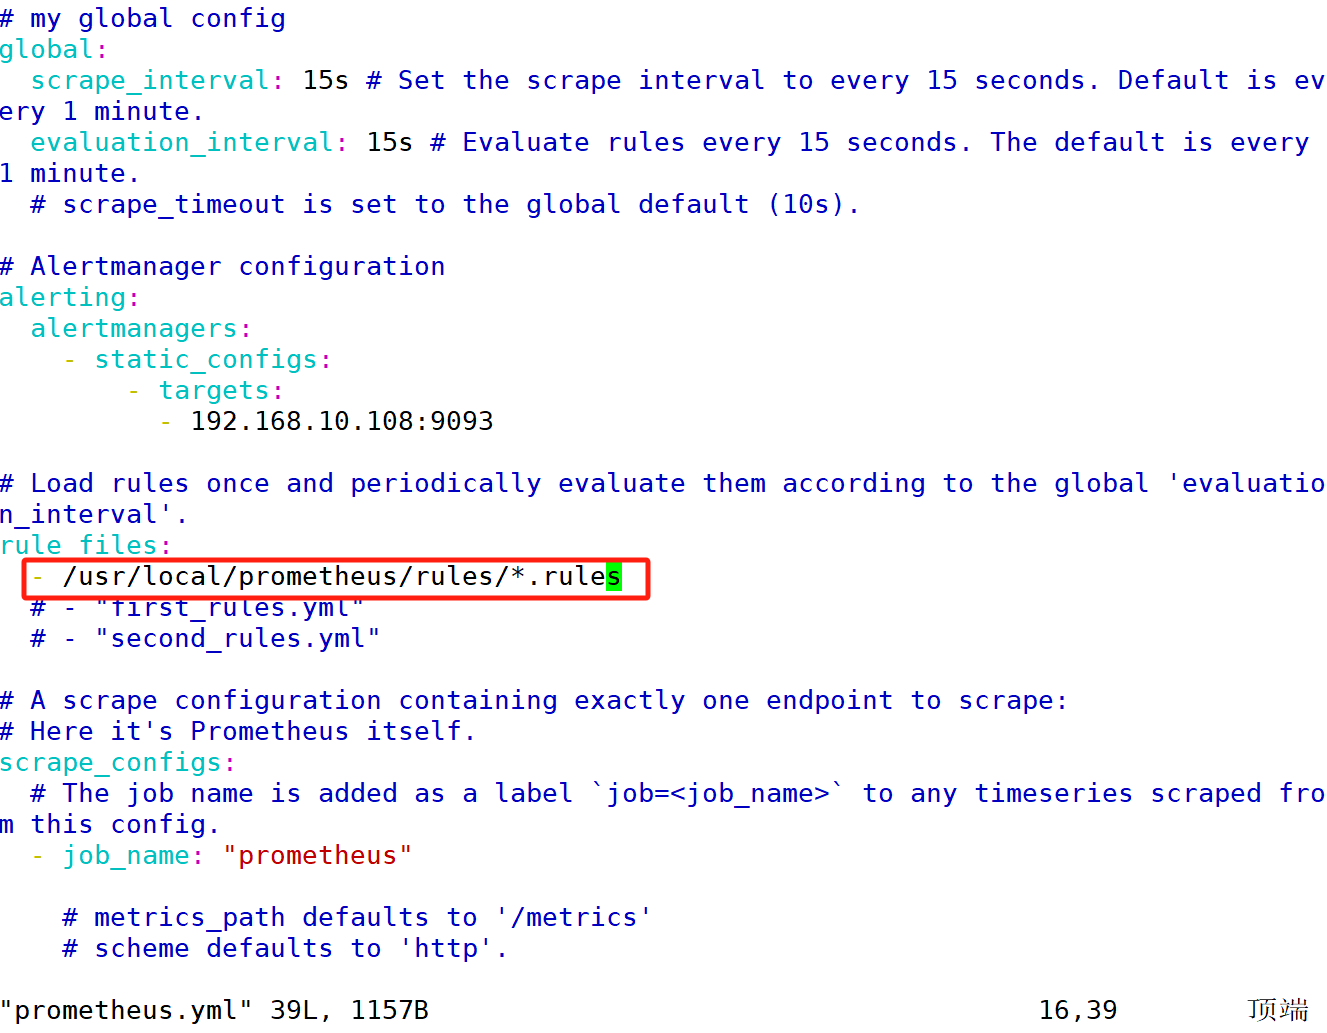The width and height of the screenshot is (1327, 1033).
Task: Click the "scrape_configs:" key
Action: [x=118, y=763]
